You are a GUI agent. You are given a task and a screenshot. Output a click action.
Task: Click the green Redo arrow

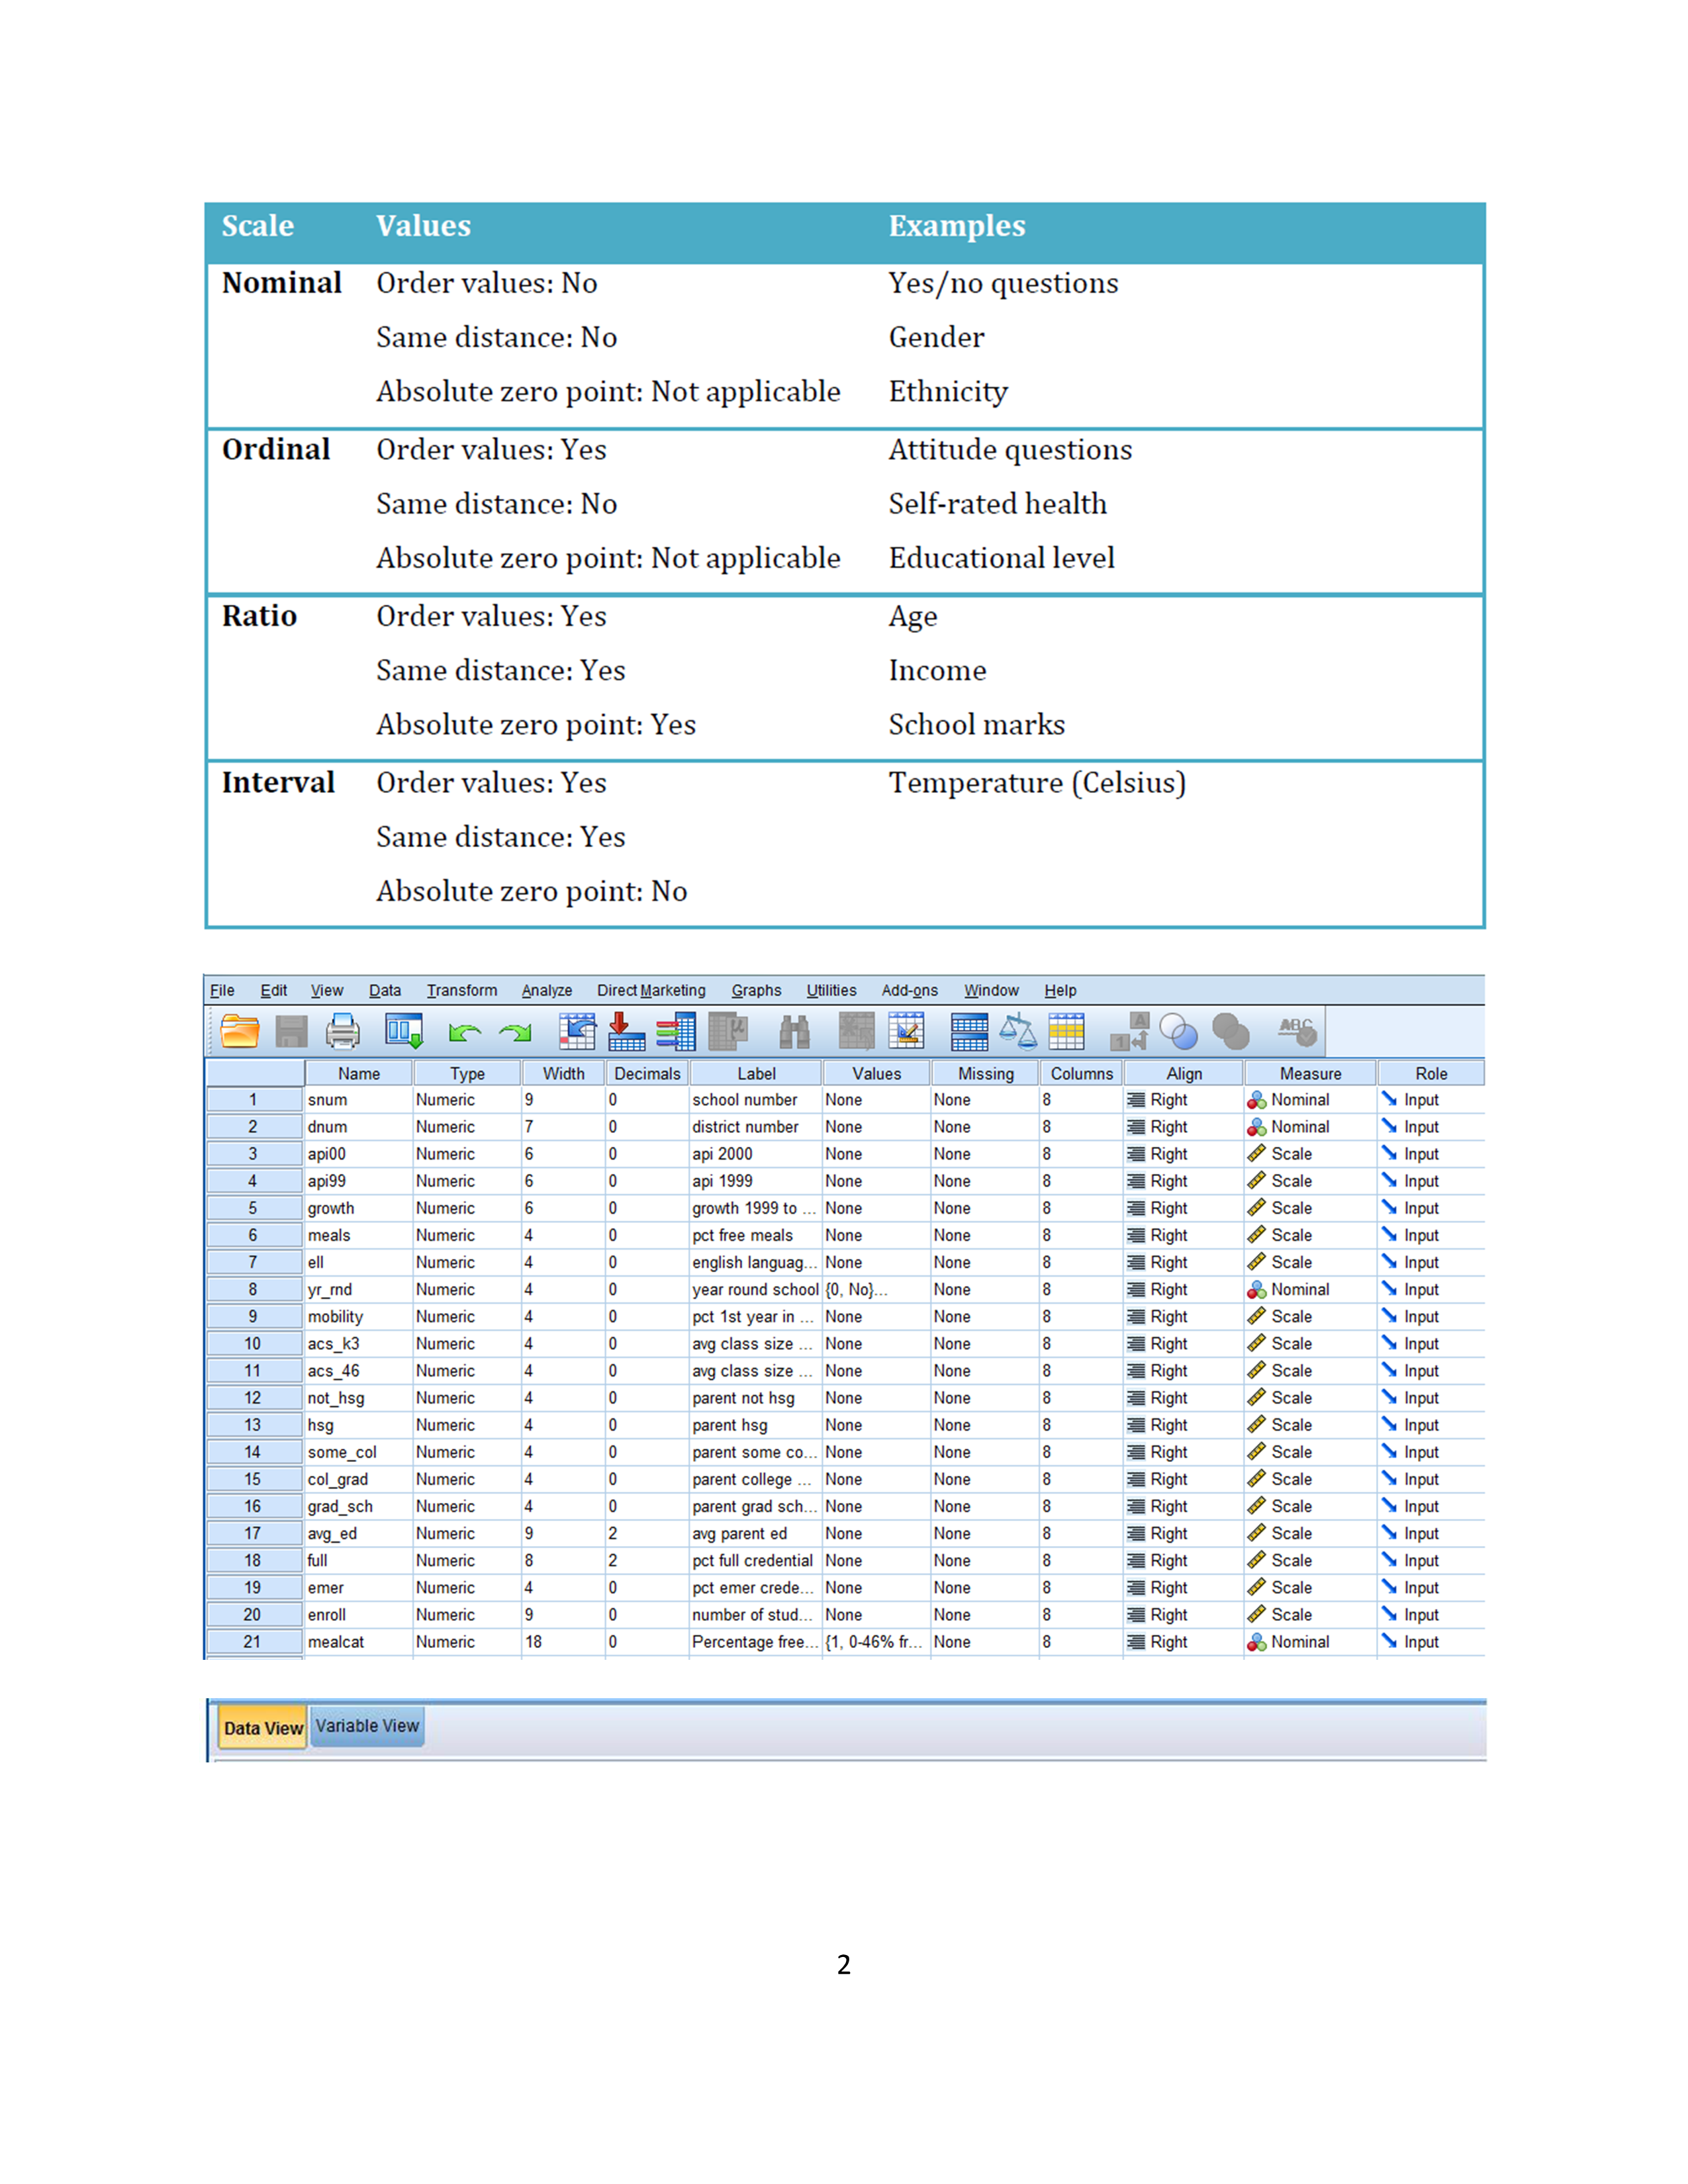pos(516,1032)
